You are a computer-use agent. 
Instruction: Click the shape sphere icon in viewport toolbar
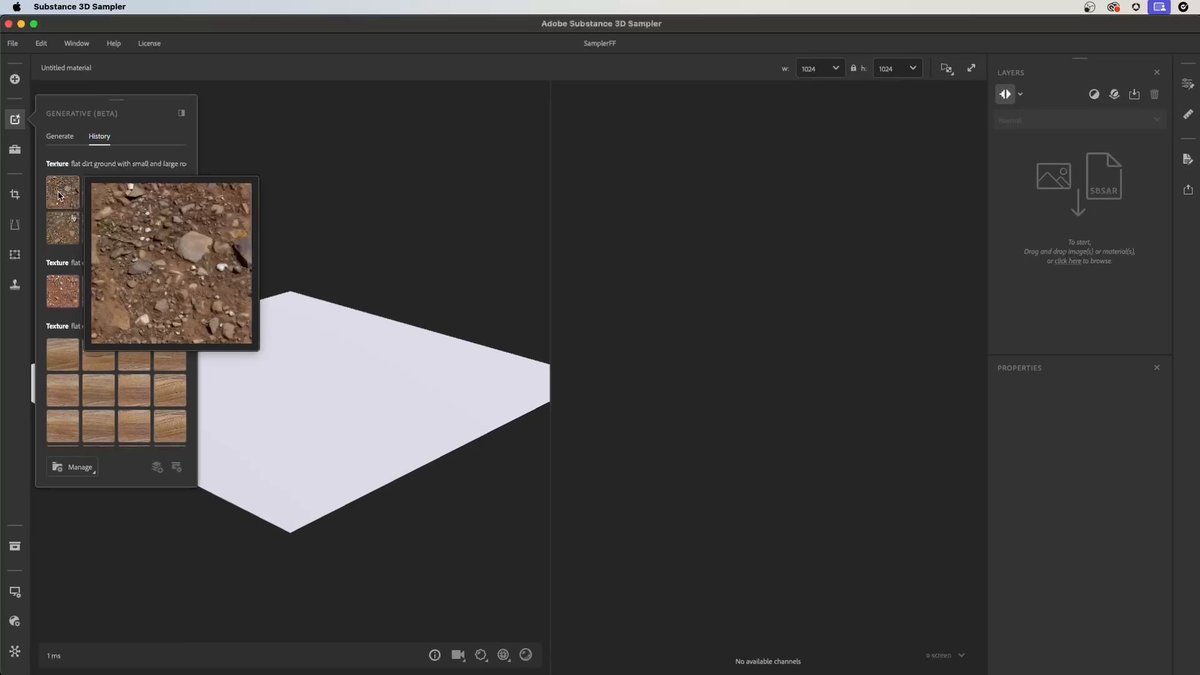click(x=526, y=655)
